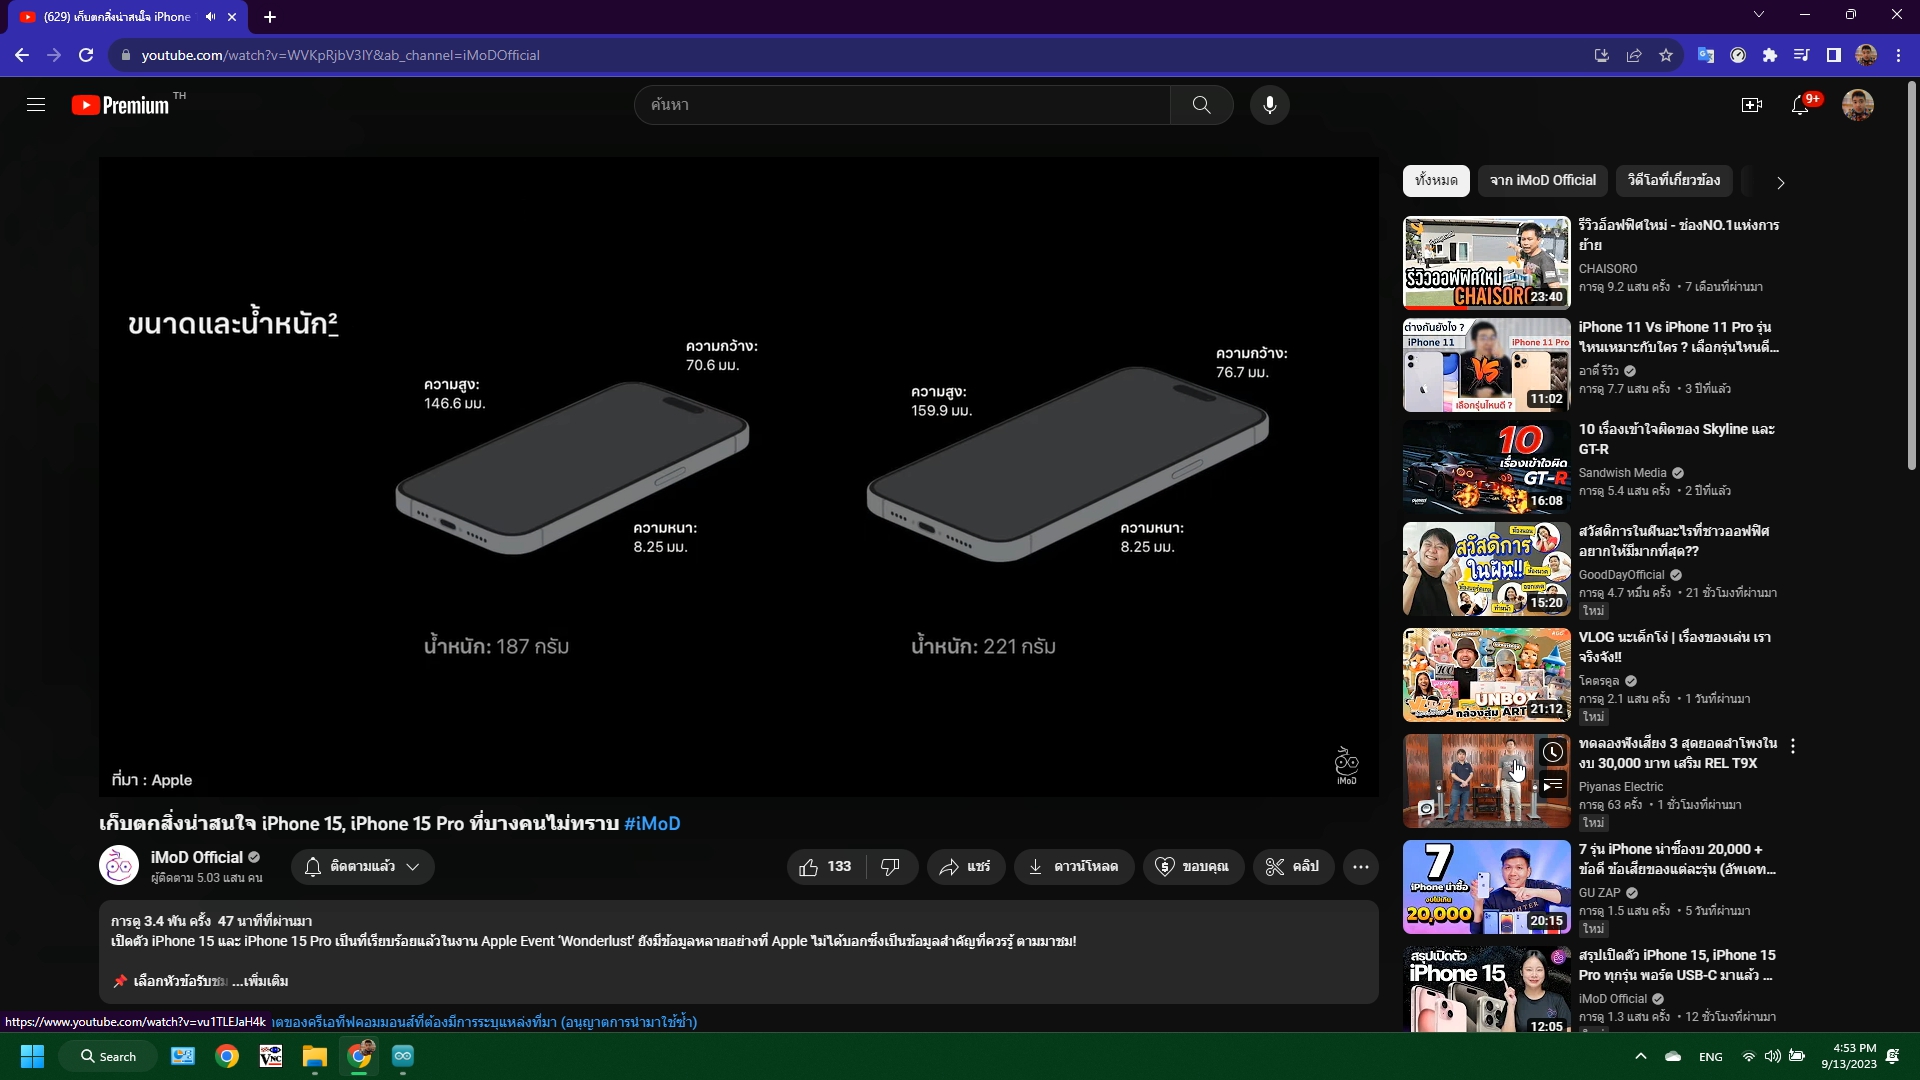Image resolution: width=1920 pixels, height=1080 pixels.
Task: Open File Explorer from taskbar
Action: pos(315,1056)
